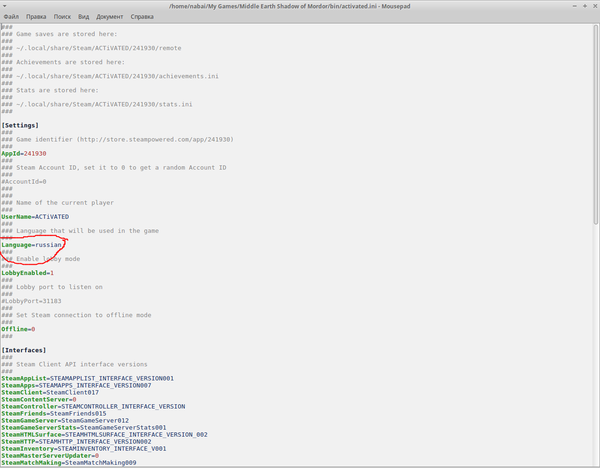
Task: Open the Справка menu
Action: (x=143, y=17)
